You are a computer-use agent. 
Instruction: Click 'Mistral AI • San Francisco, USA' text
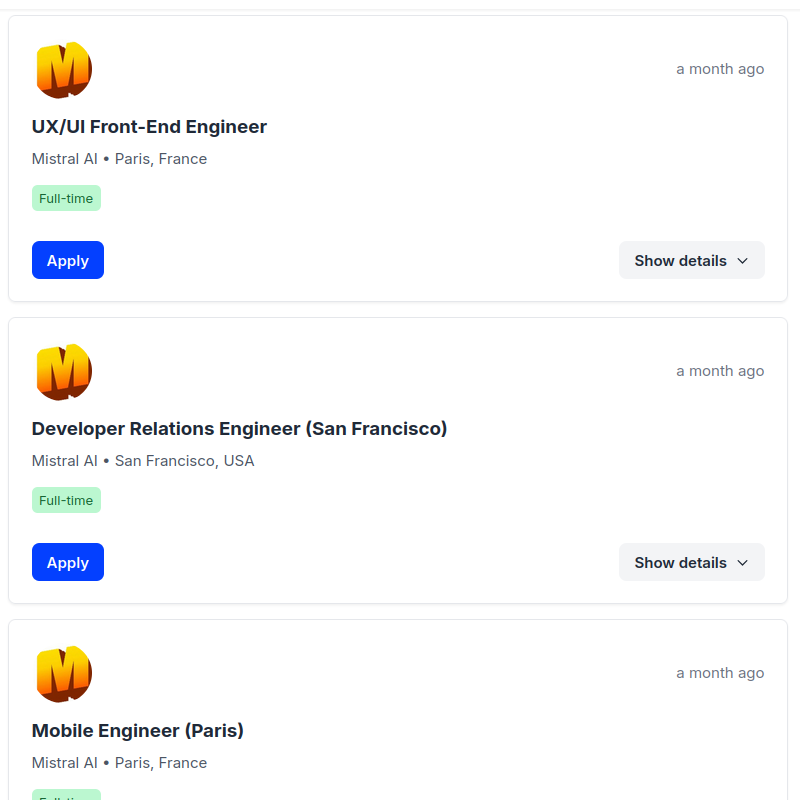[x=143, y=461]
